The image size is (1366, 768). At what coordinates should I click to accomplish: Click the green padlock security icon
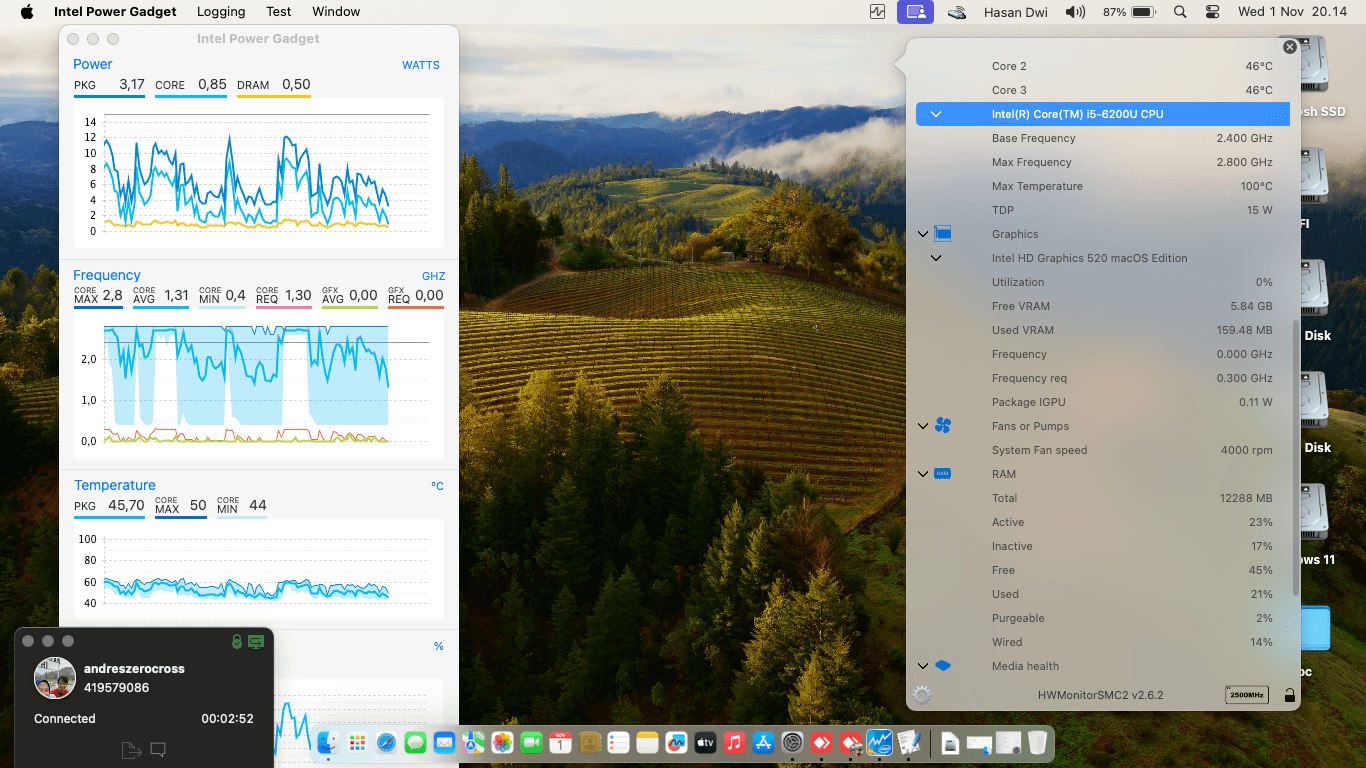(x=237, y=641)
